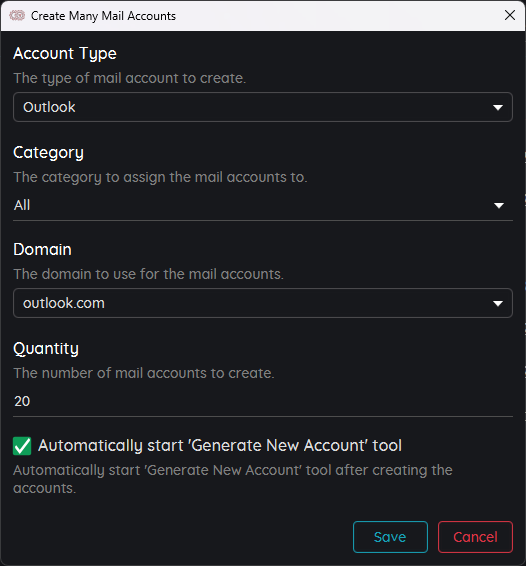The width and height of the screenshot is (526, 566).
Task: Click the Cancel button
Action: pyautogui.click(x=475, y=537)
